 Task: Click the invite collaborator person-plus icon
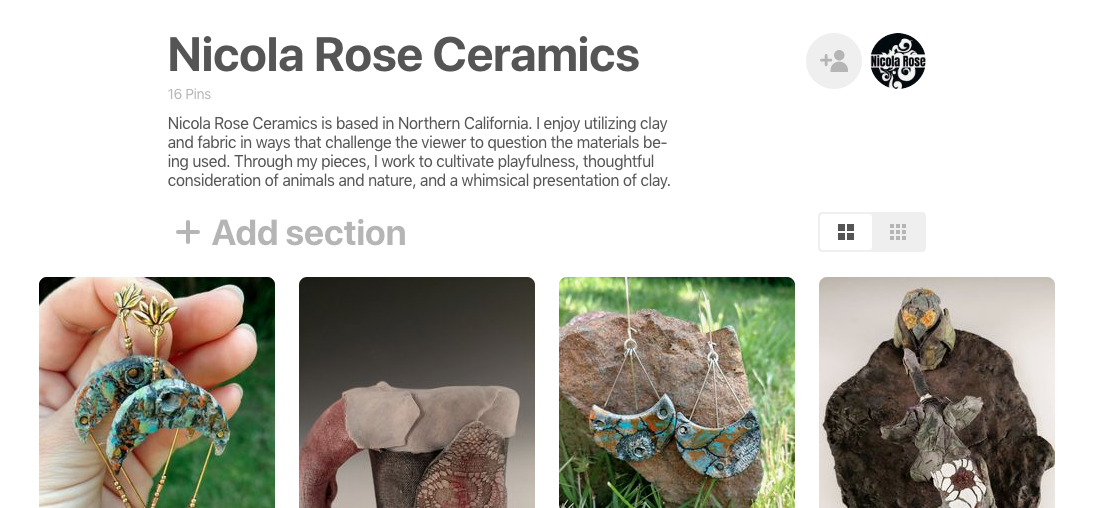[833, 61]
